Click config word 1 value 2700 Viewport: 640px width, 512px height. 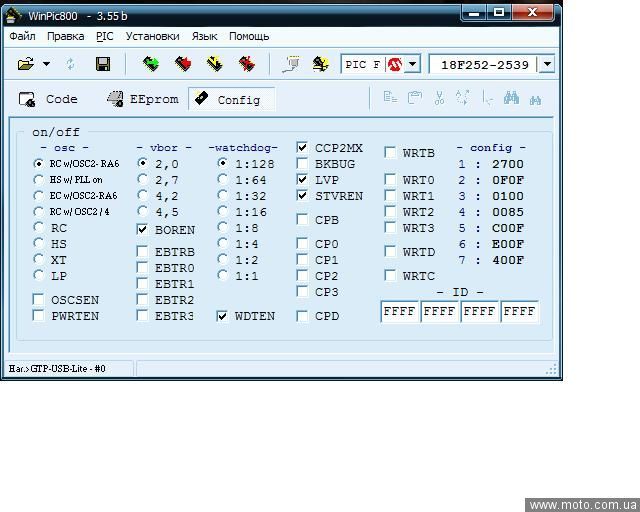(508, 164)
